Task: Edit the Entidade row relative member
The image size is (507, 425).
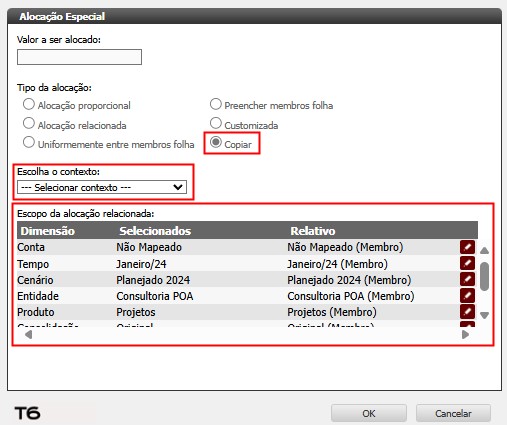Action: pyautogui.click(x=467, y=295)
